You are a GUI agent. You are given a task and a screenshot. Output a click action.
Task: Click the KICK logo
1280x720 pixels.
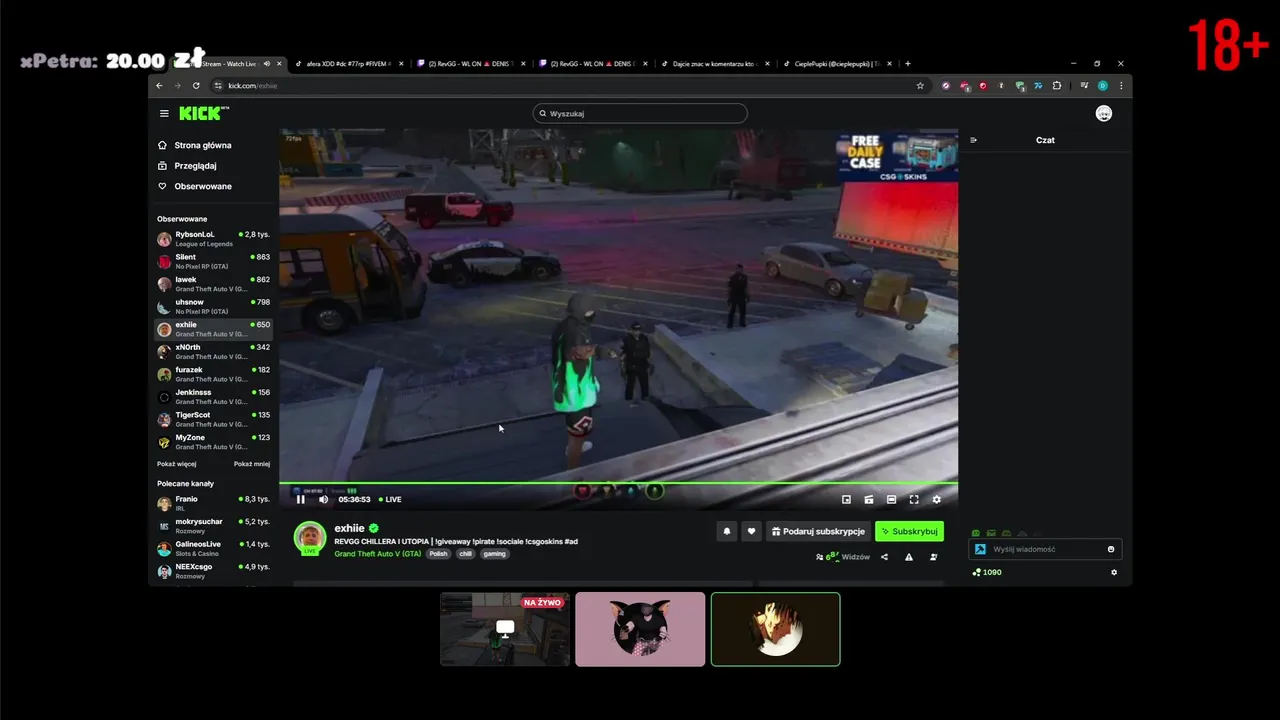[x=204, y=113]
